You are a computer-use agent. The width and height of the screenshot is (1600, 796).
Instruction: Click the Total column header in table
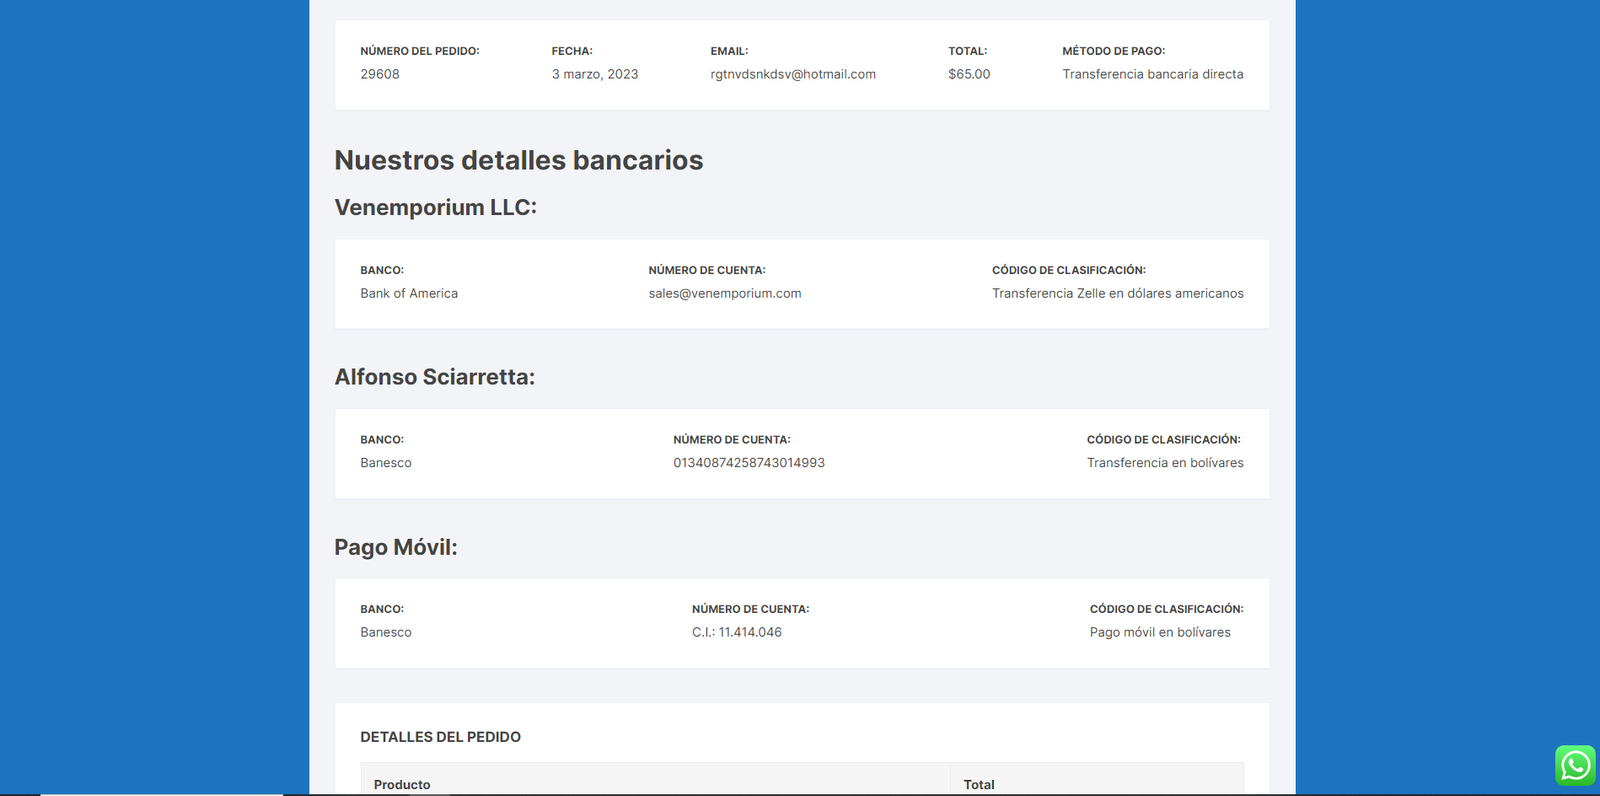(979, 785)
